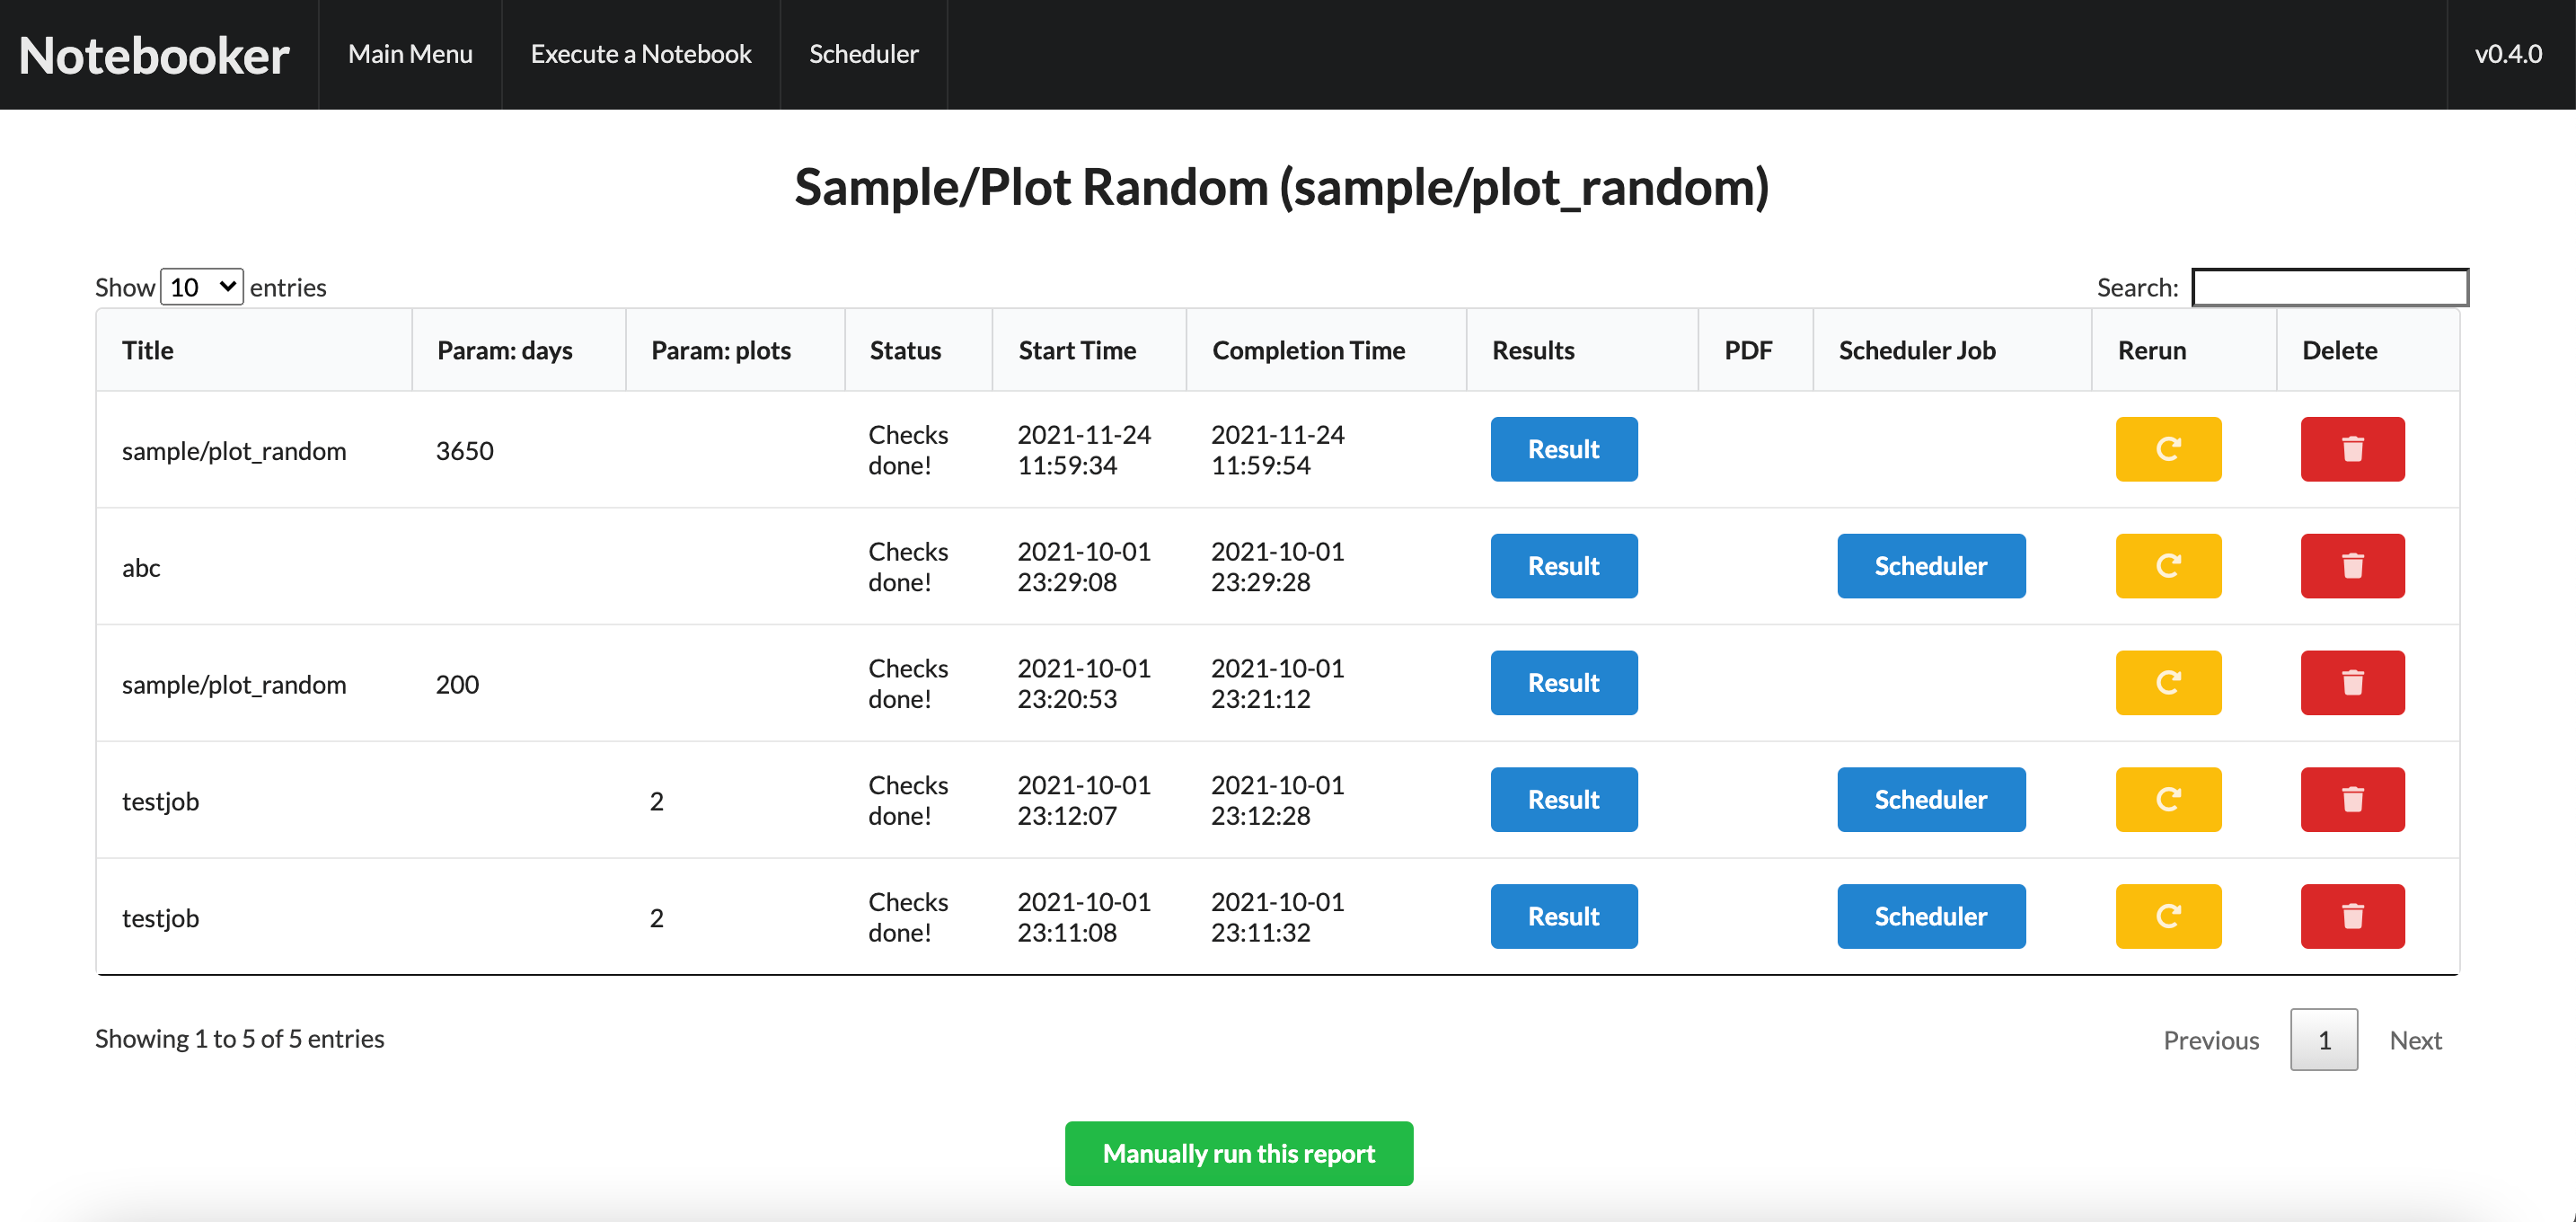Delete the last testjob entry
The image size is (2576, 1222).
click(x=2352, y=916)
